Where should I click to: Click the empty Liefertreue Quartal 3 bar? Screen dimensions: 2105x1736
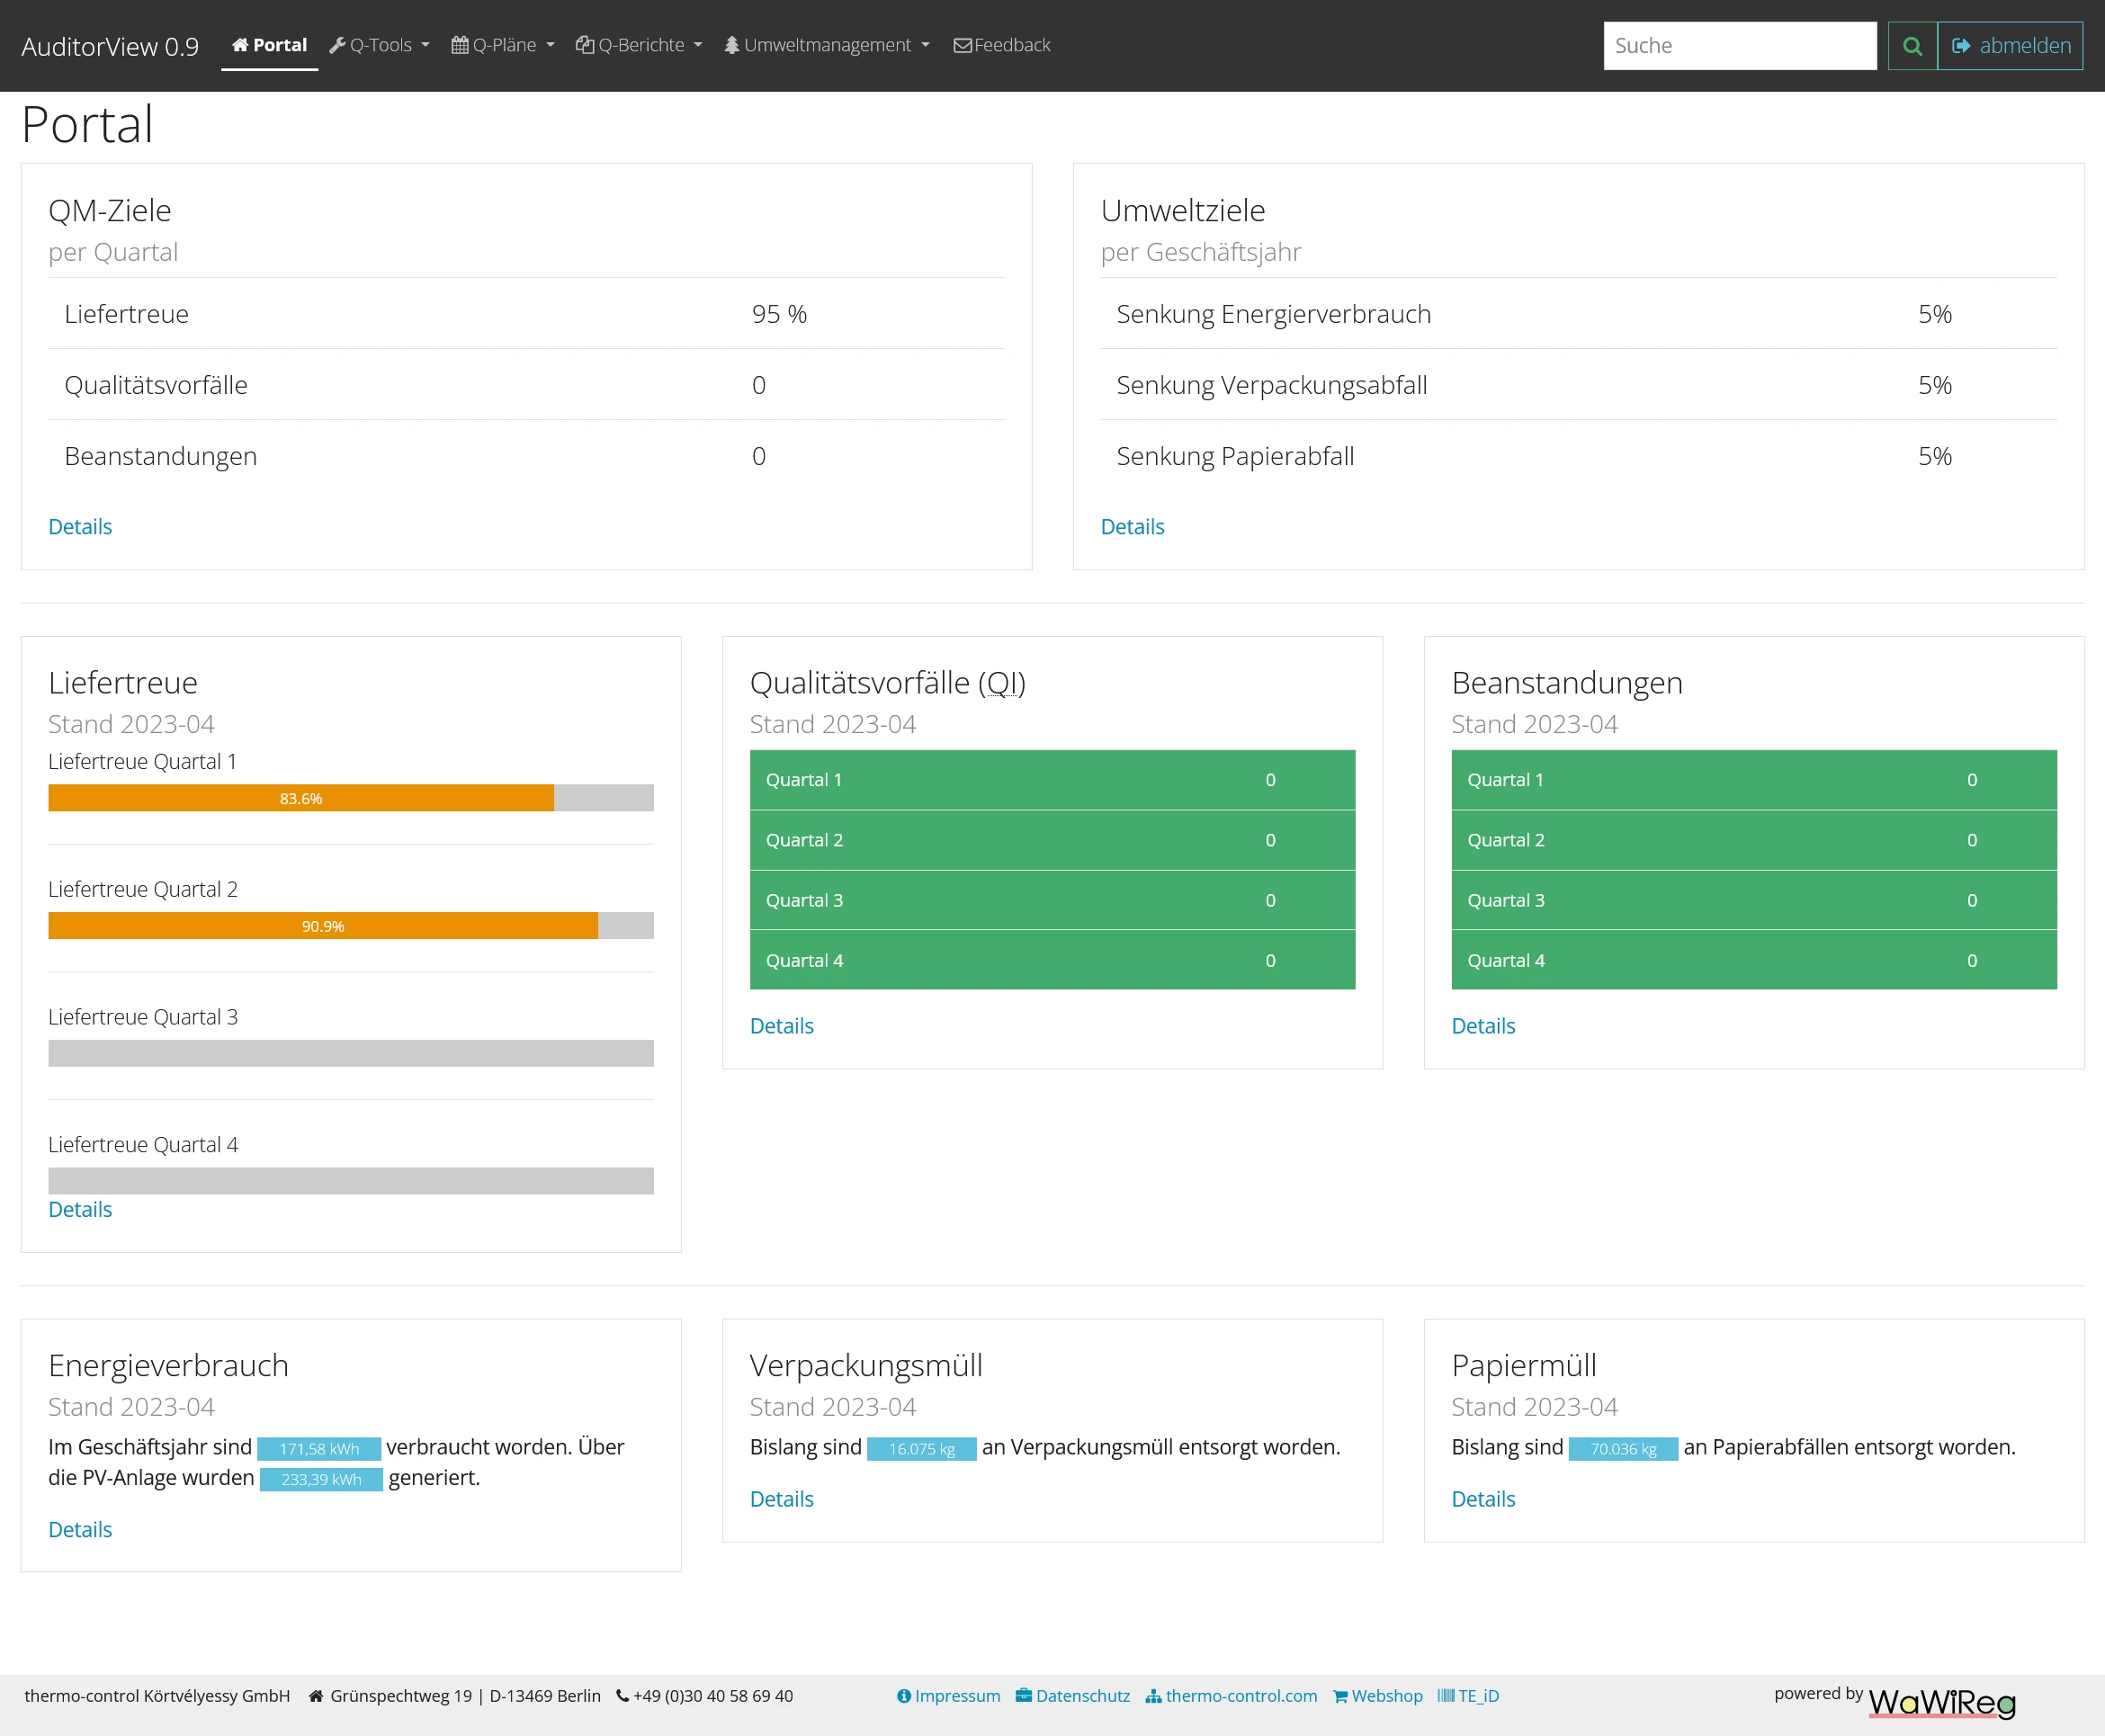click(x=351, y=1053)
